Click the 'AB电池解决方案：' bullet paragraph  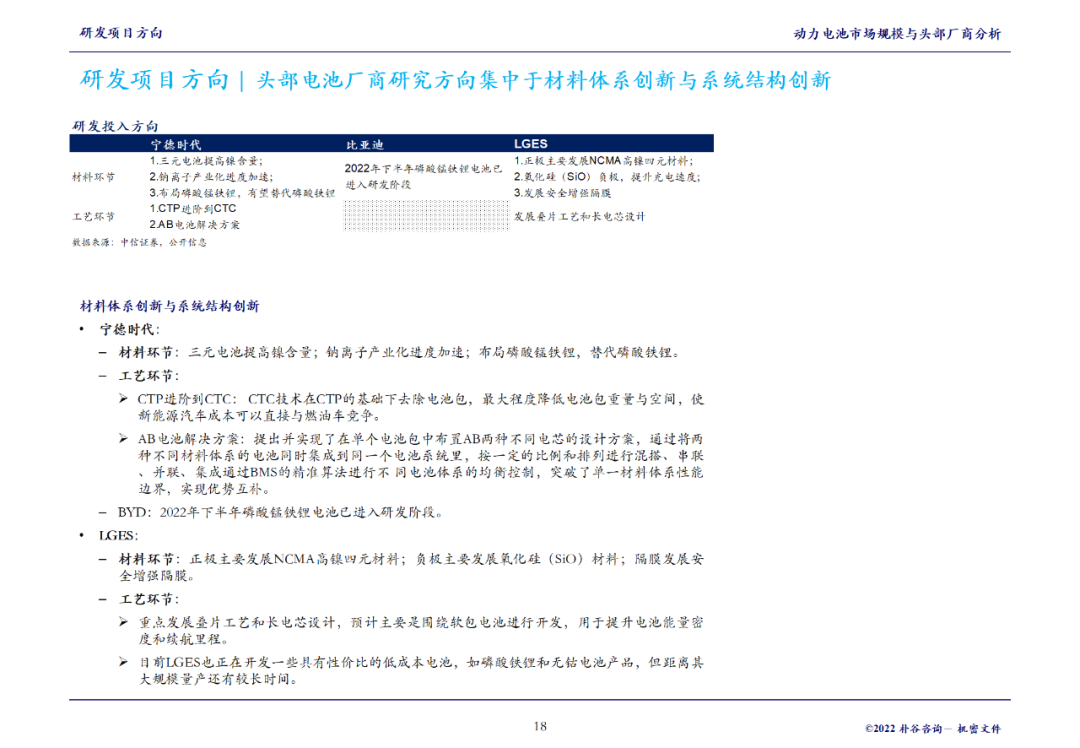[x=420, y=464]
